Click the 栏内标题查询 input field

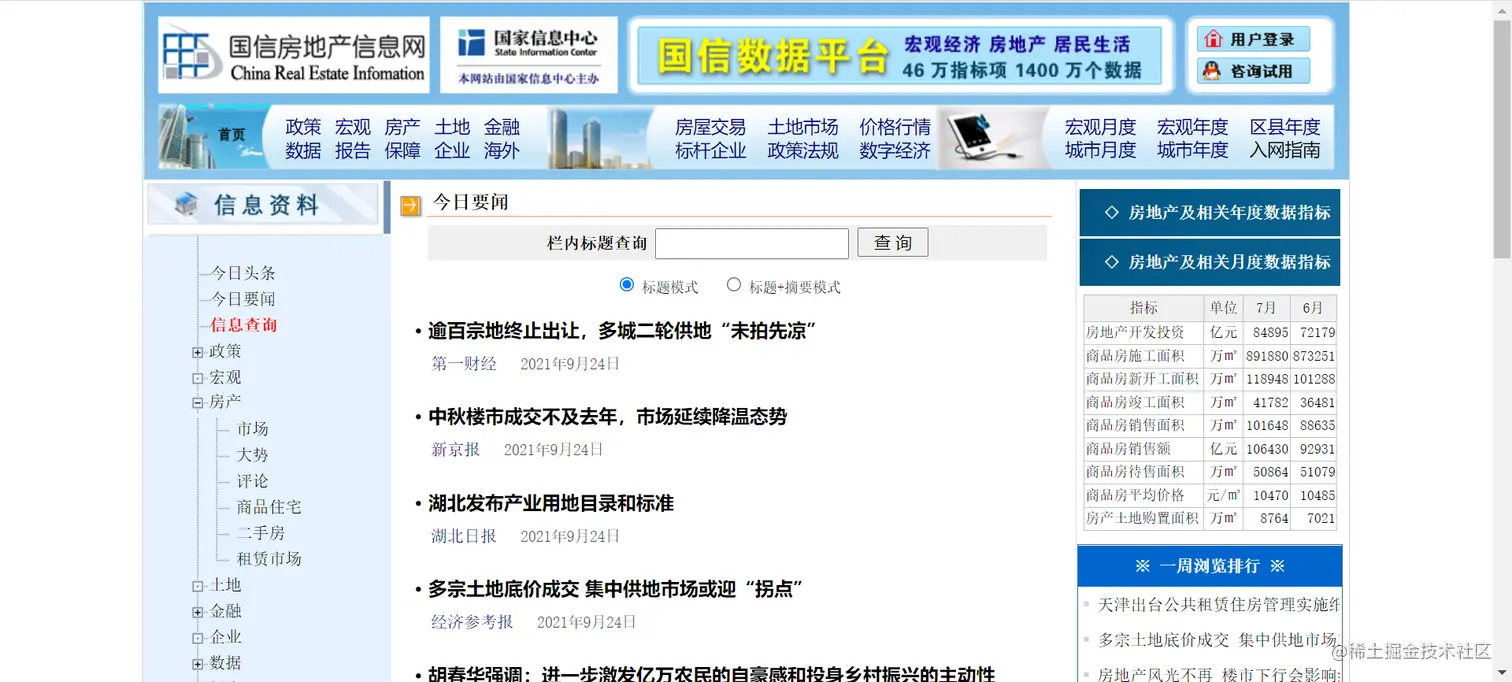tap(751, 242)
